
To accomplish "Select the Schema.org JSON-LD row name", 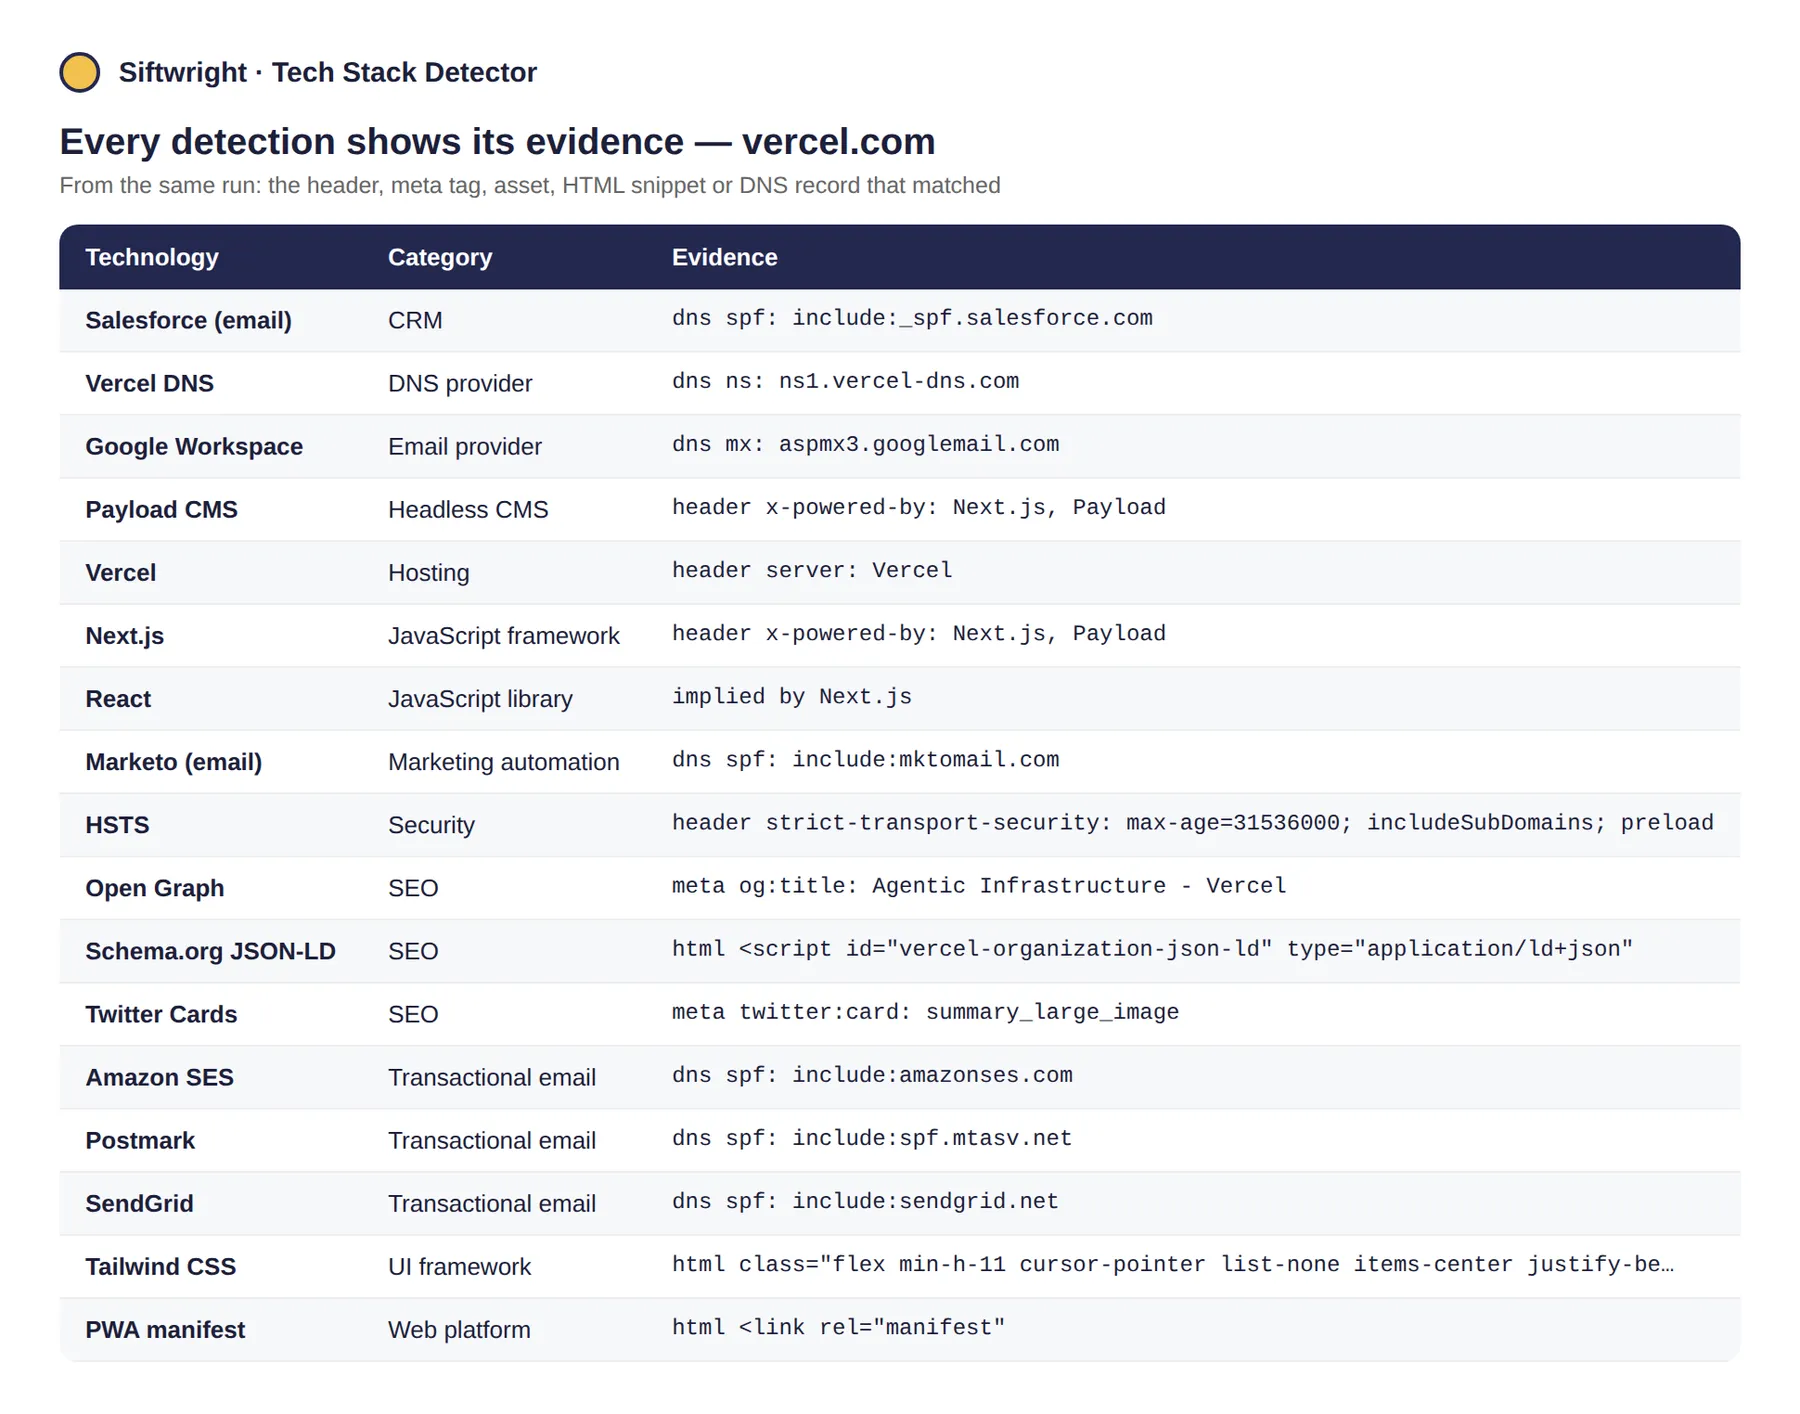I will [211, 950].
